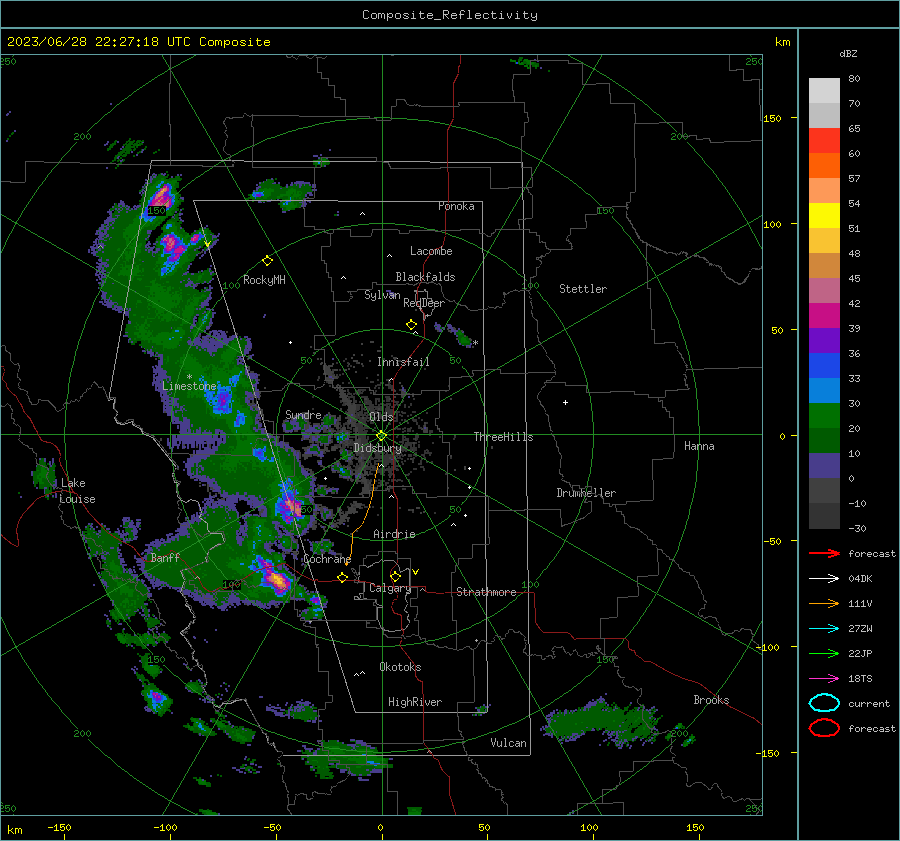Click the Composite_Reflectivity title text
This screenshot has width=900, height=841.
(450, 15)
